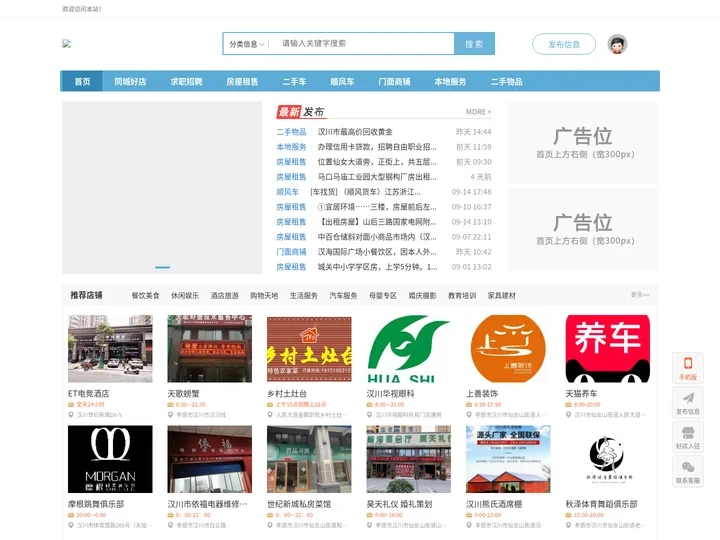Select the 家具建材 shop category tab
This screenshot has width=720, height=540.
pyautogui.click(x=501, y=295)
